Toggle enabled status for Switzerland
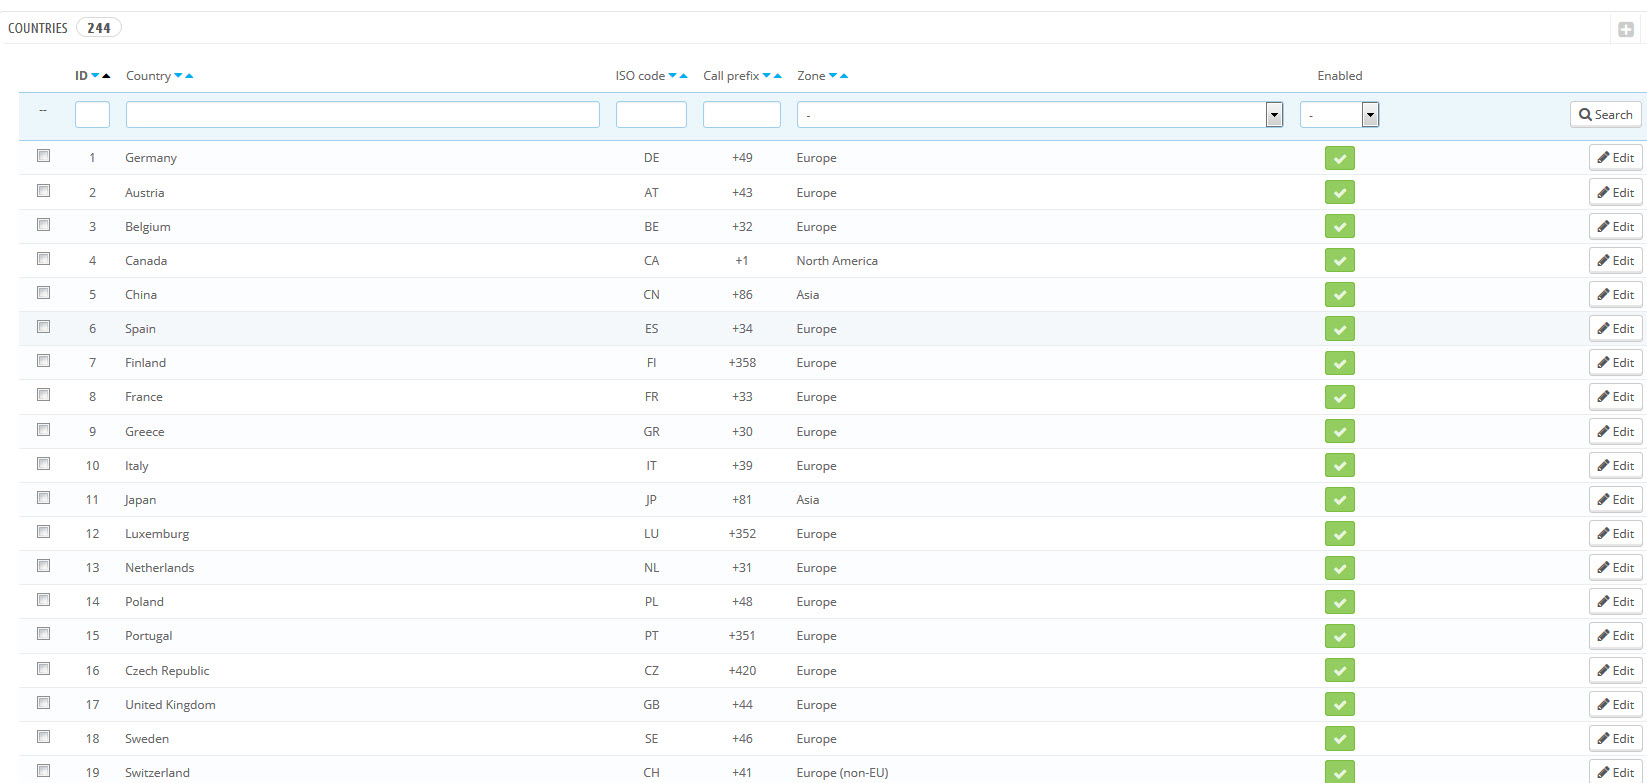The height and width of the screenshot is (783, 1647). (1340, 772)
